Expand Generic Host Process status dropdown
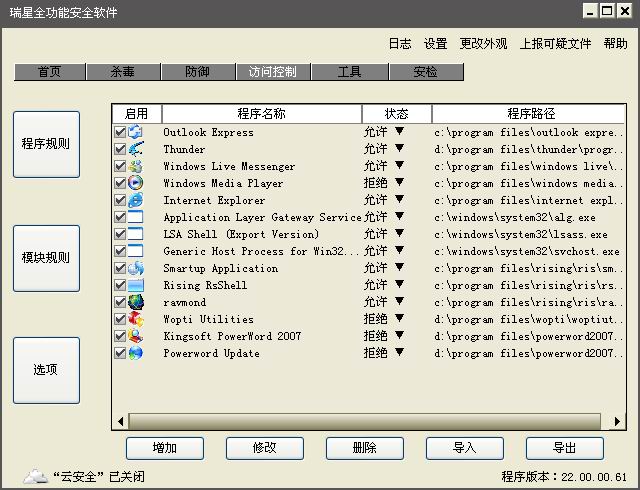Viewport: 640px width, 490px height. tap(400, 250)
